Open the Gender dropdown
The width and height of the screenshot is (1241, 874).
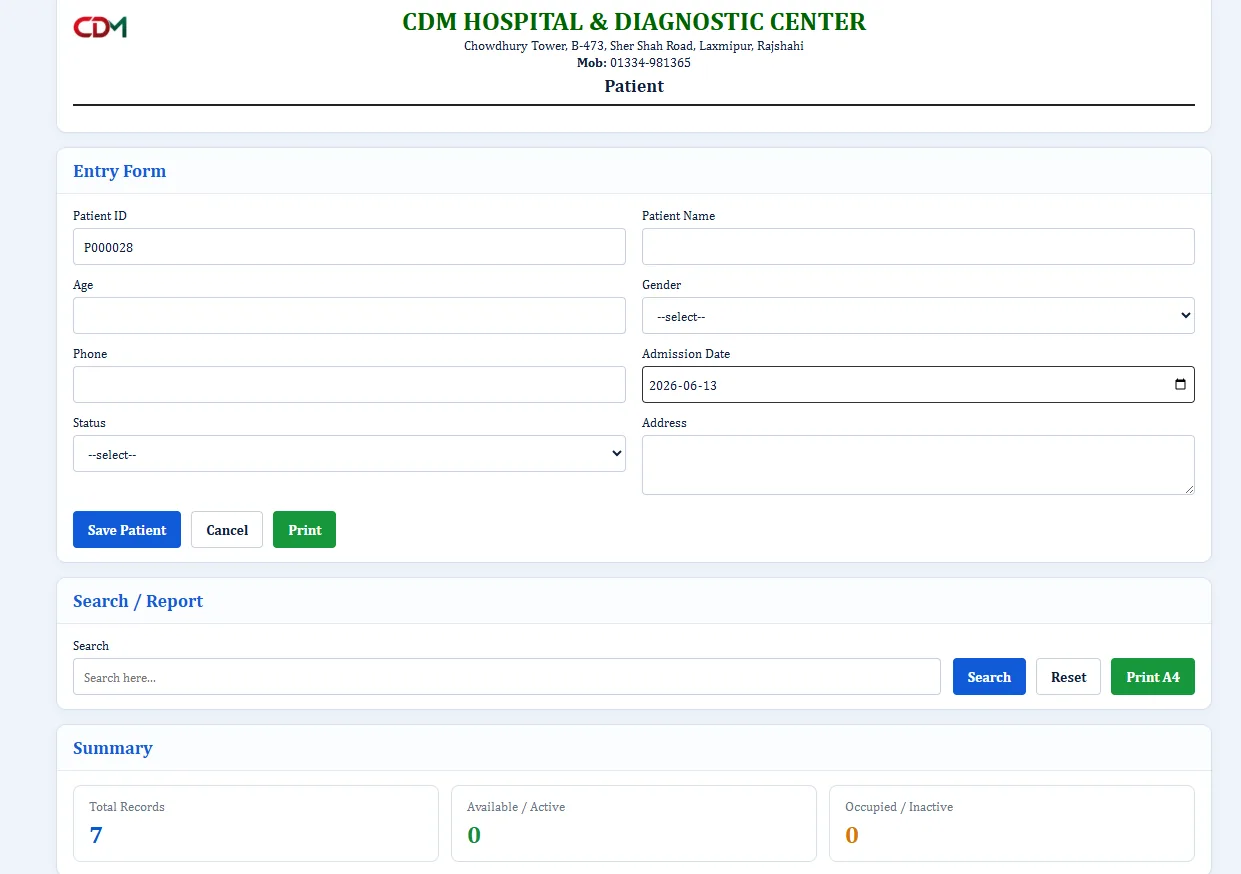(918, 316)
